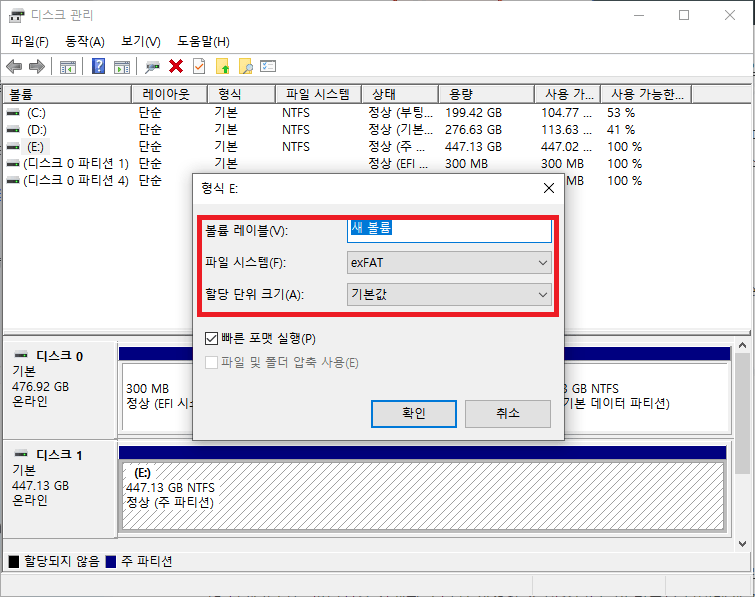755x597 pixels.
Task: Click the 41 % free value
Action: [621, 130]
